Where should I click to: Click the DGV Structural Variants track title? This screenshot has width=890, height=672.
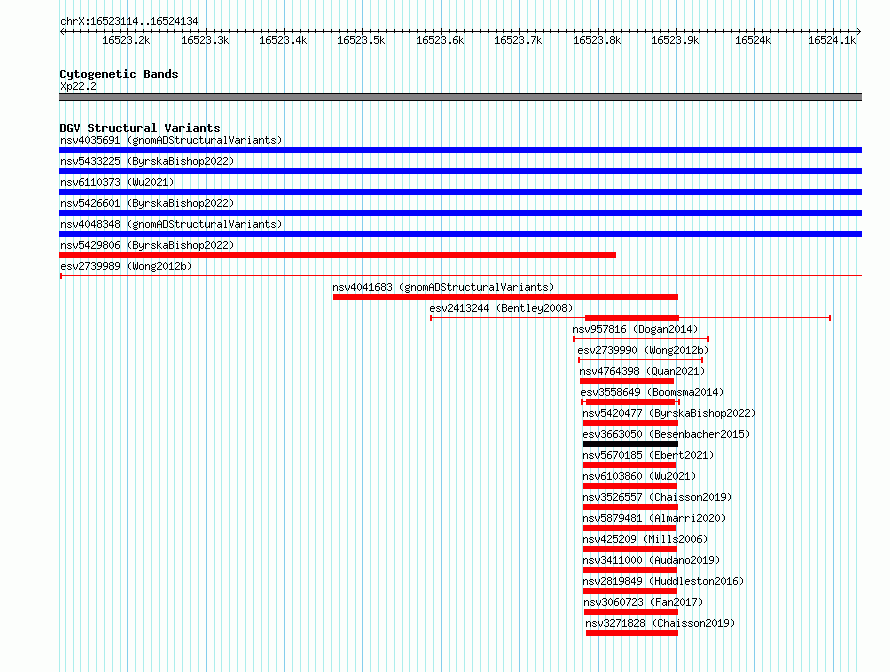pyautogui.click(x=140, y=128)
